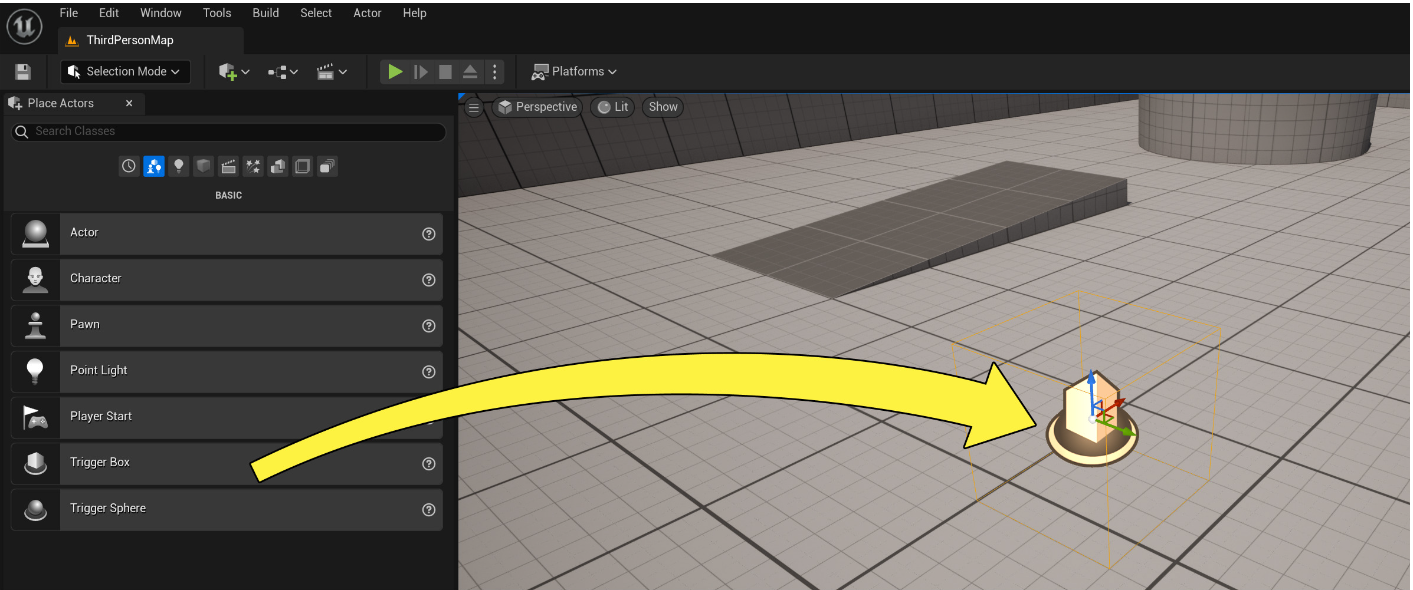Screen dimensions: 1413x590
Task: Select the Character row in the list
Action: click(227, 279)
